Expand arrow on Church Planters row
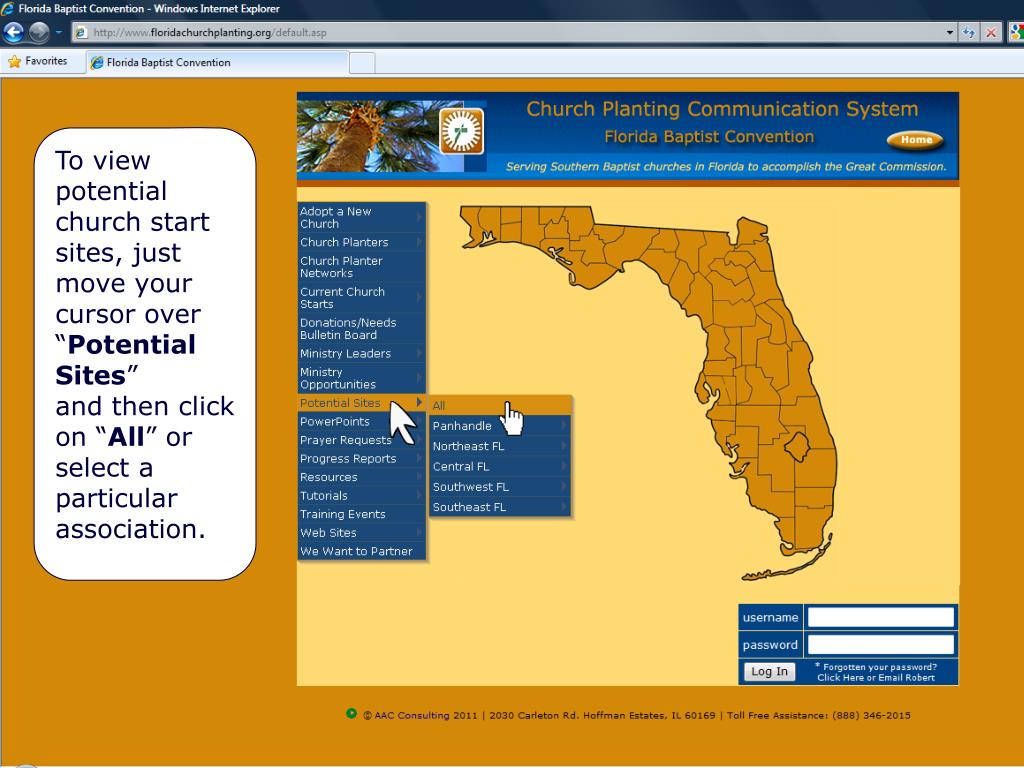 pos(419,242)
